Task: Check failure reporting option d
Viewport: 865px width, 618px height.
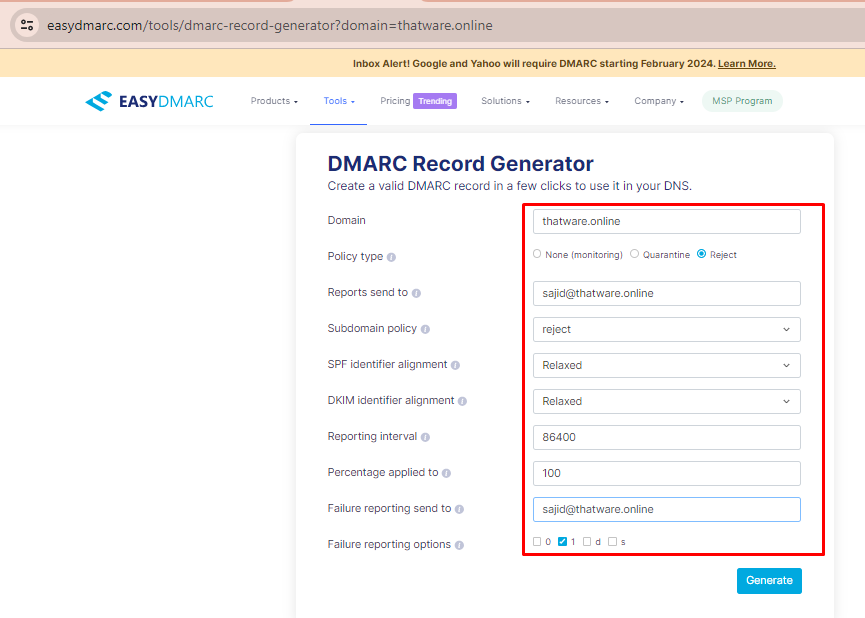Action: [x=587, y=541]
